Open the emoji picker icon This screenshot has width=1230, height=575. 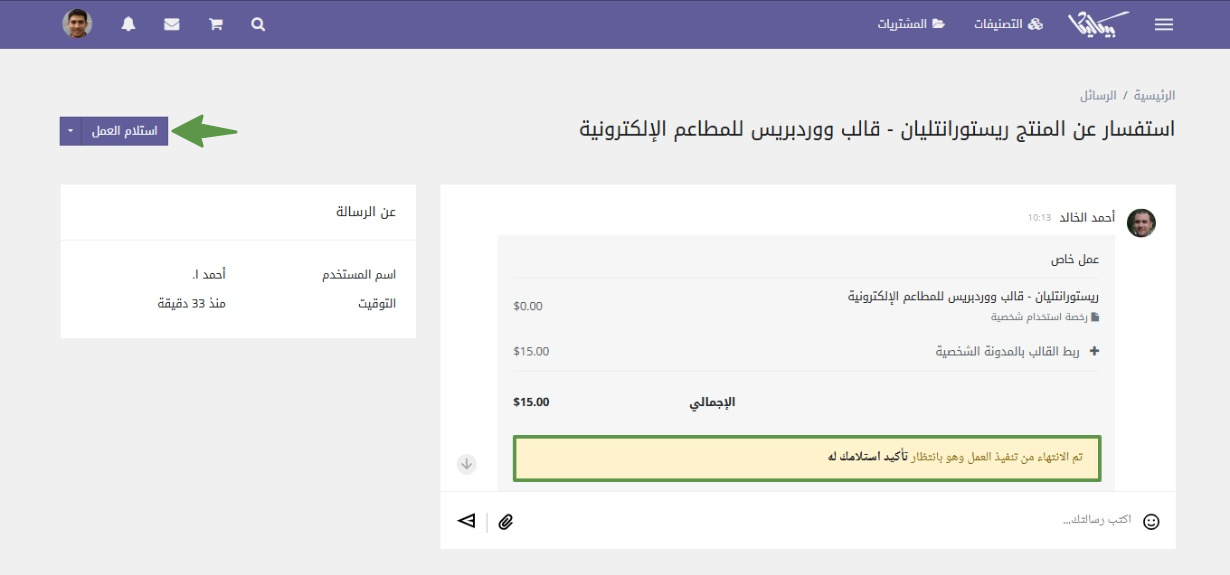(1151, 521)
